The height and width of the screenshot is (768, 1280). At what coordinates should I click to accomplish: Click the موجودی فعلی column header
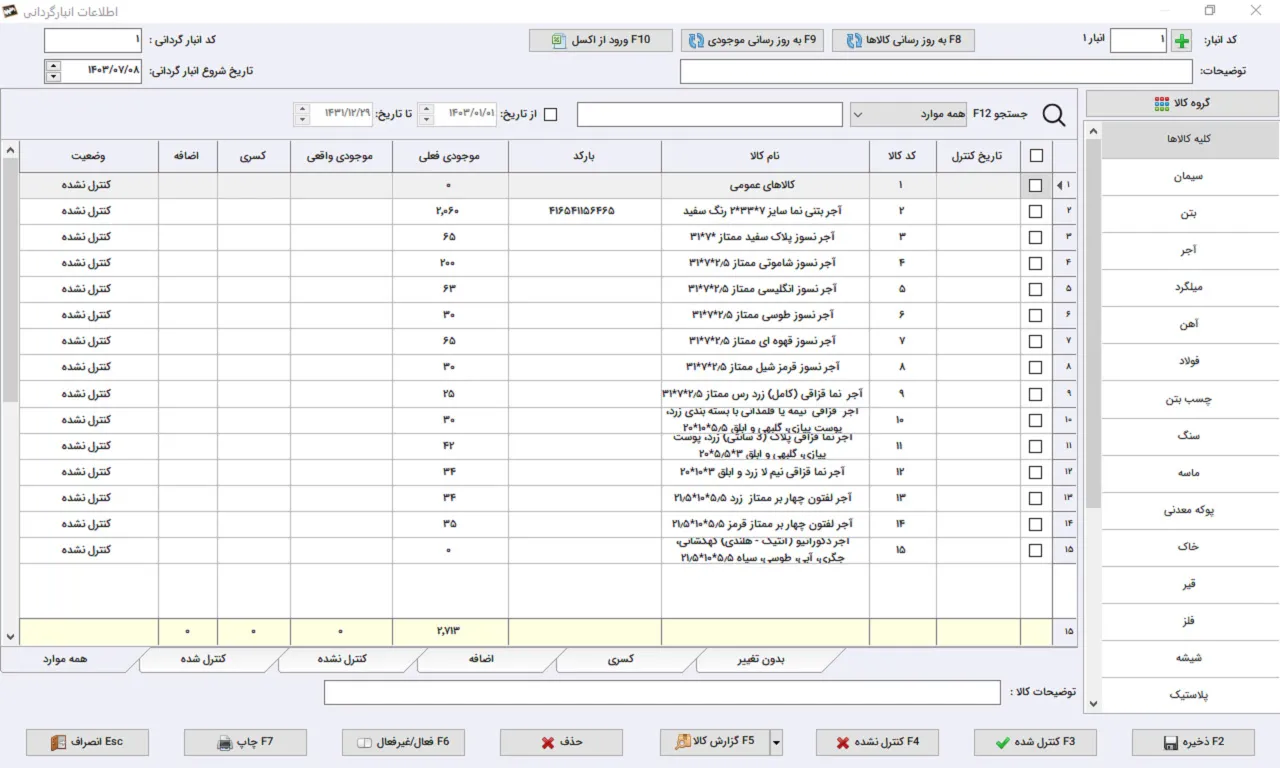point(449,156)
